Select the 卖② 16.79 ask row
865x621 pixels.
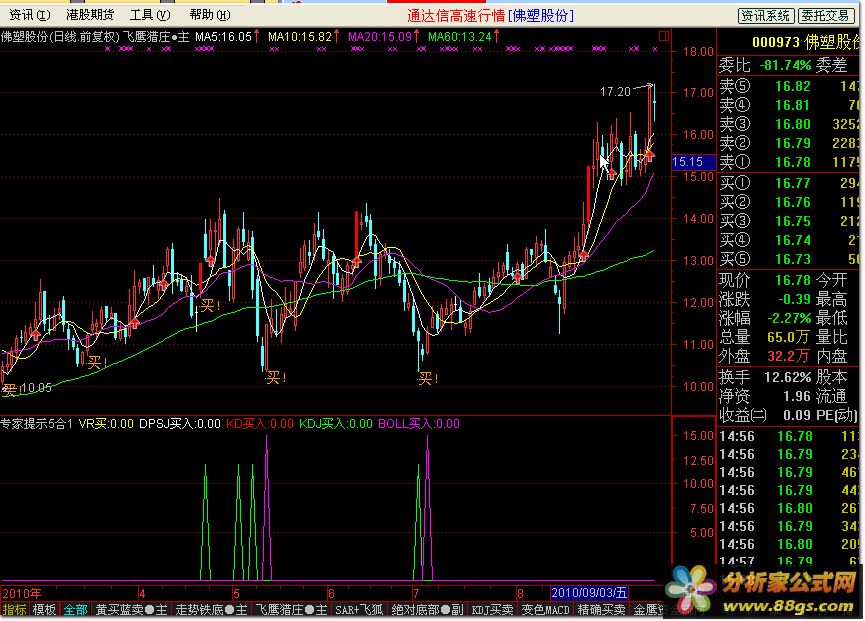(791, 143)
